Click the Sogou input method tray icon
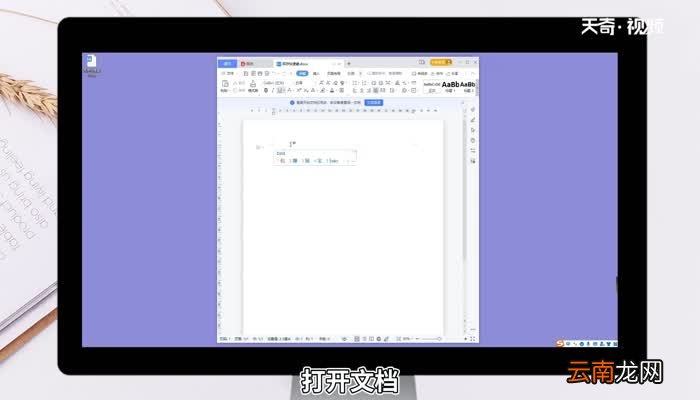The height and width of the screenshot is (400, 700). 560,343
